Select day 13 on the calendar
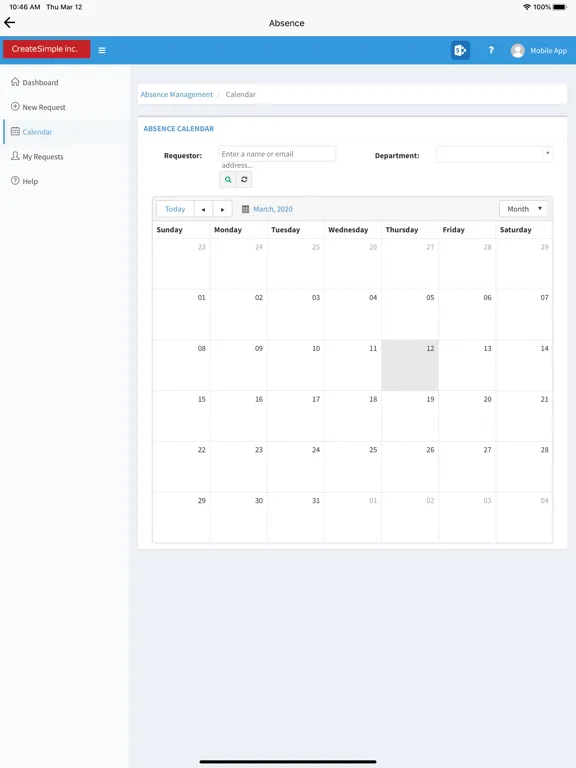The height and width of the screenshot is (768, 576). 467,365
